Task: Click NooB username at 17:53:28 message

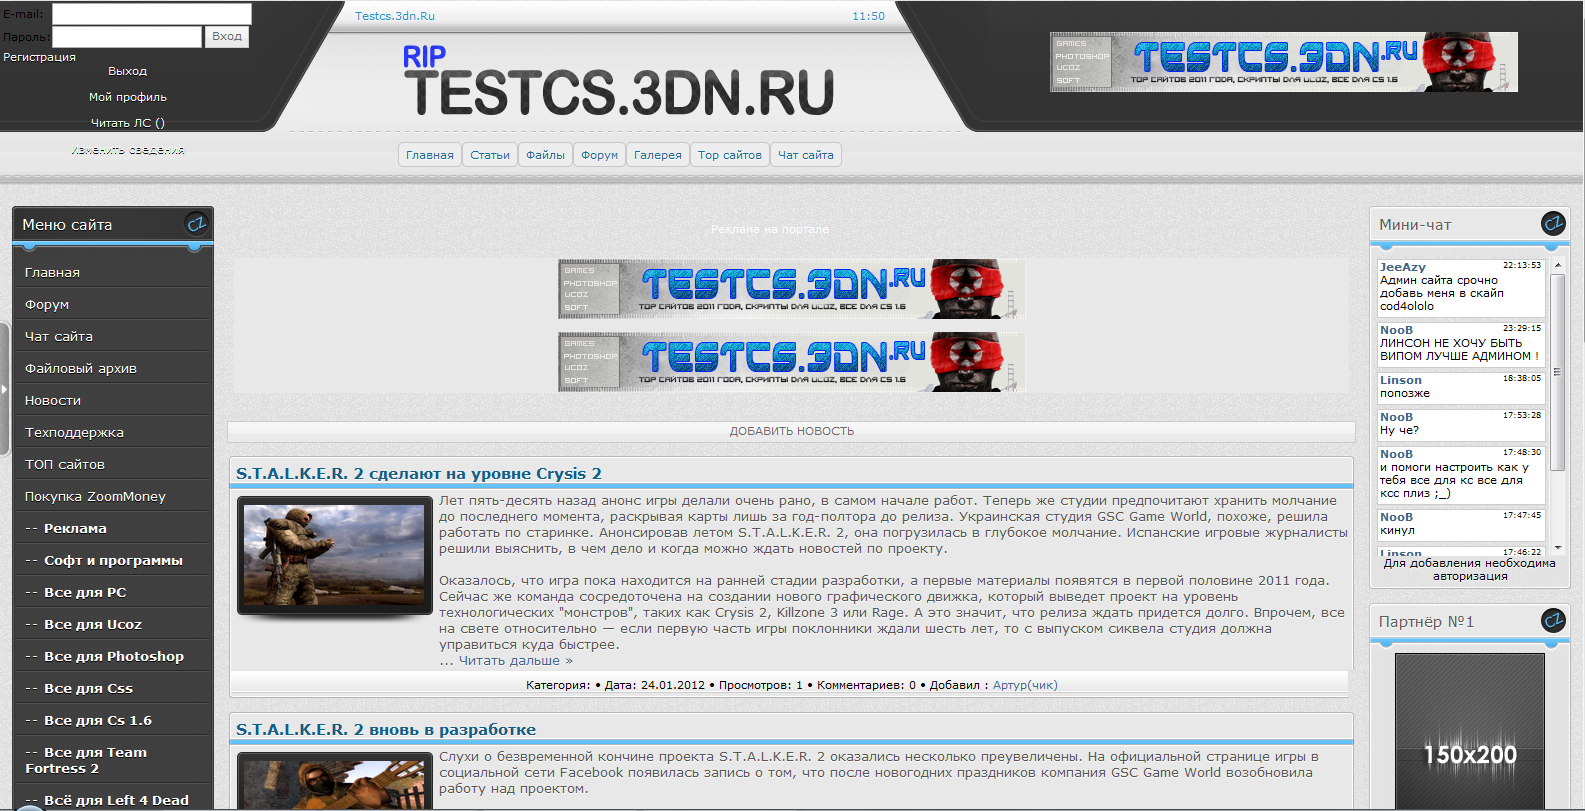Action: click(1396, 417)
